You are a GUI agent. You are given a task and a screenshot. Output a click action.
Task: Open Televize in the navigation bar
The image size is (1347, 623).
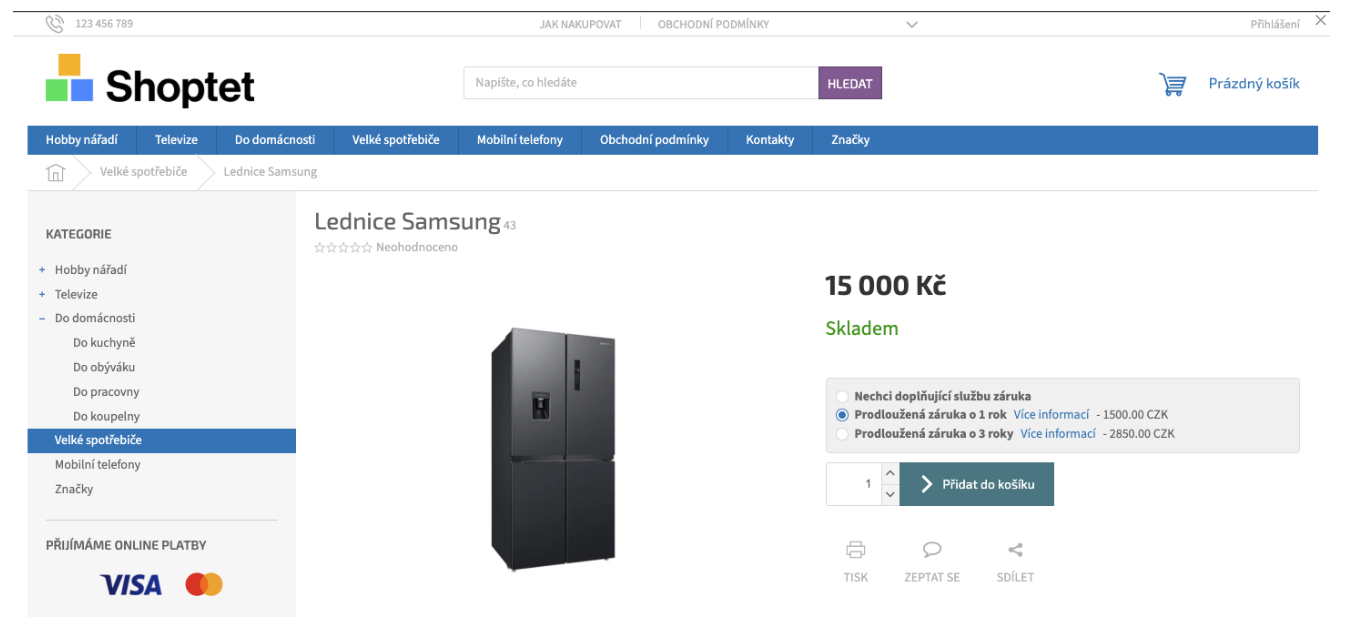[x=176, y=140]
